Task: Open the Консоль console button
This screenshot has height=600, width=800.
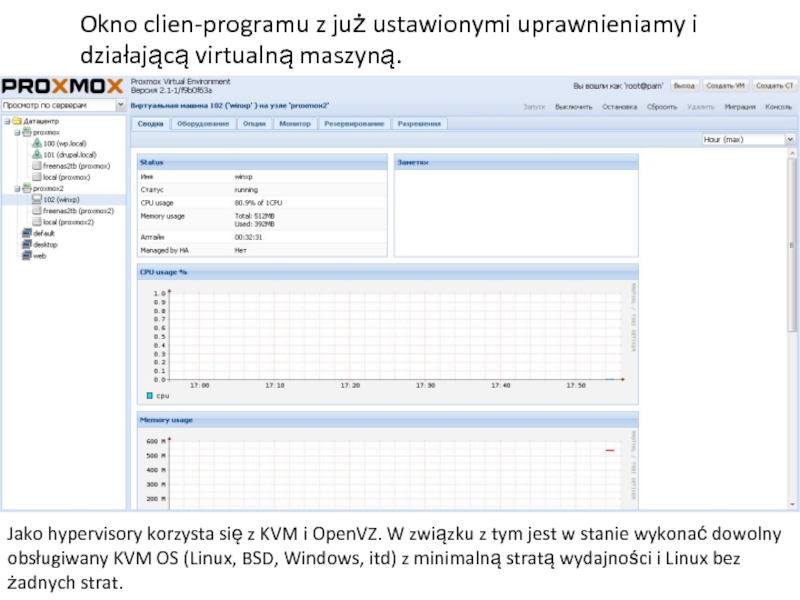Action: pyautogui.click(x=778, y=107)
